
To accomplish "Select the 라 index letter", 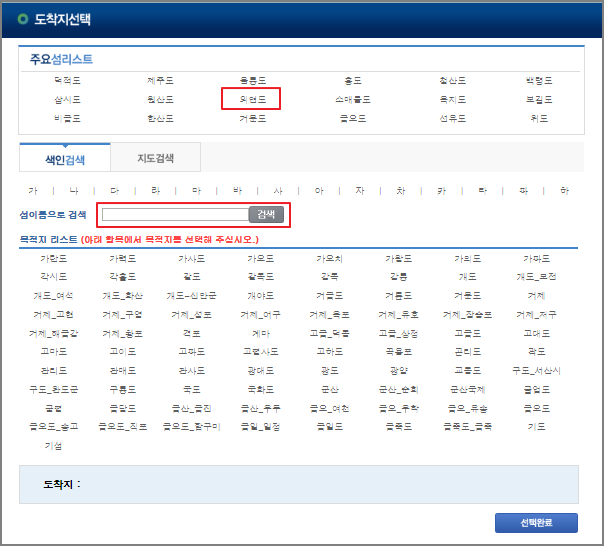I will (155, 190).
